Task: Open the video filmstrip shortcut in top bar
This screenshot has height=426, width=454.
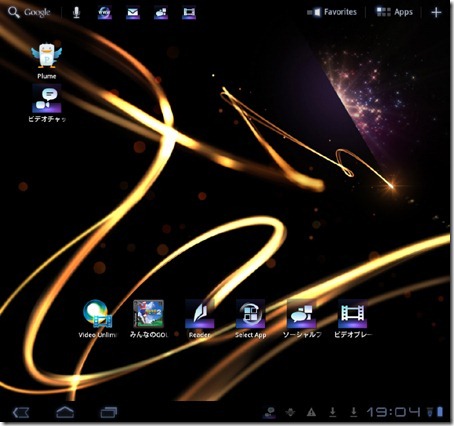Action: (189, 13)
